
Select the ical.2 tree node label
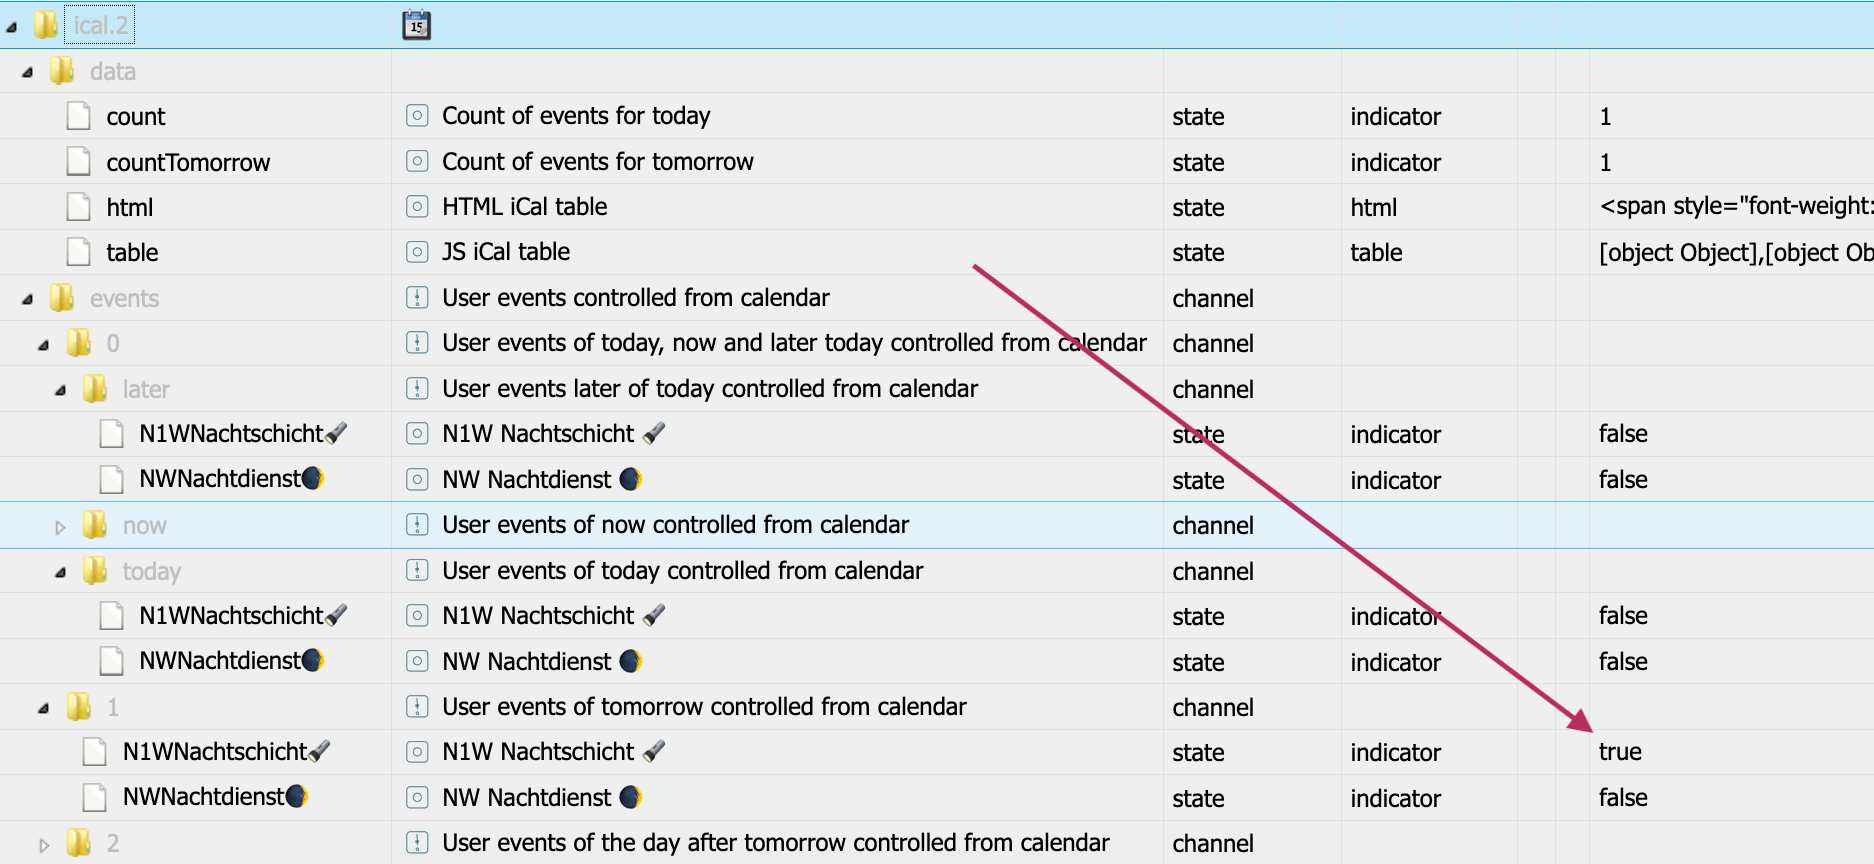[100, 25]
